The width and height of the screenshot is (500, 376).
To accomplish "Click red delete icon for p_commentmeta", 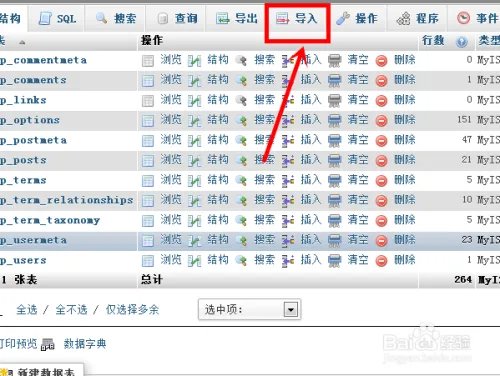I will coord(381,61).
